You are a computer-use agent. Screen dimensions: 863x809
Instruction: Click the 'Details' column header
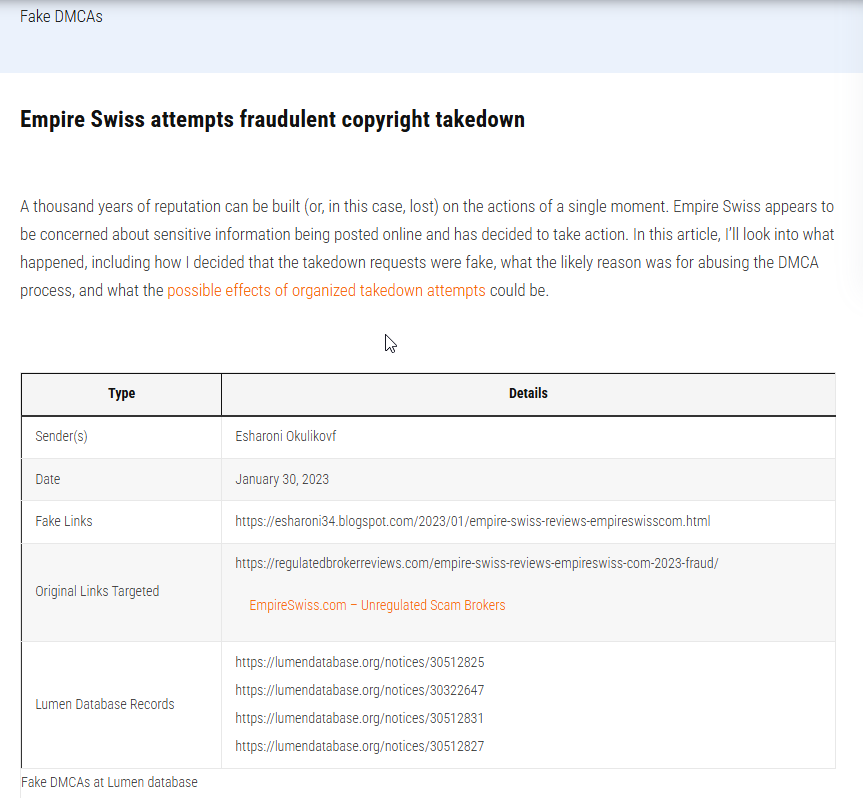tap(528, 393)
